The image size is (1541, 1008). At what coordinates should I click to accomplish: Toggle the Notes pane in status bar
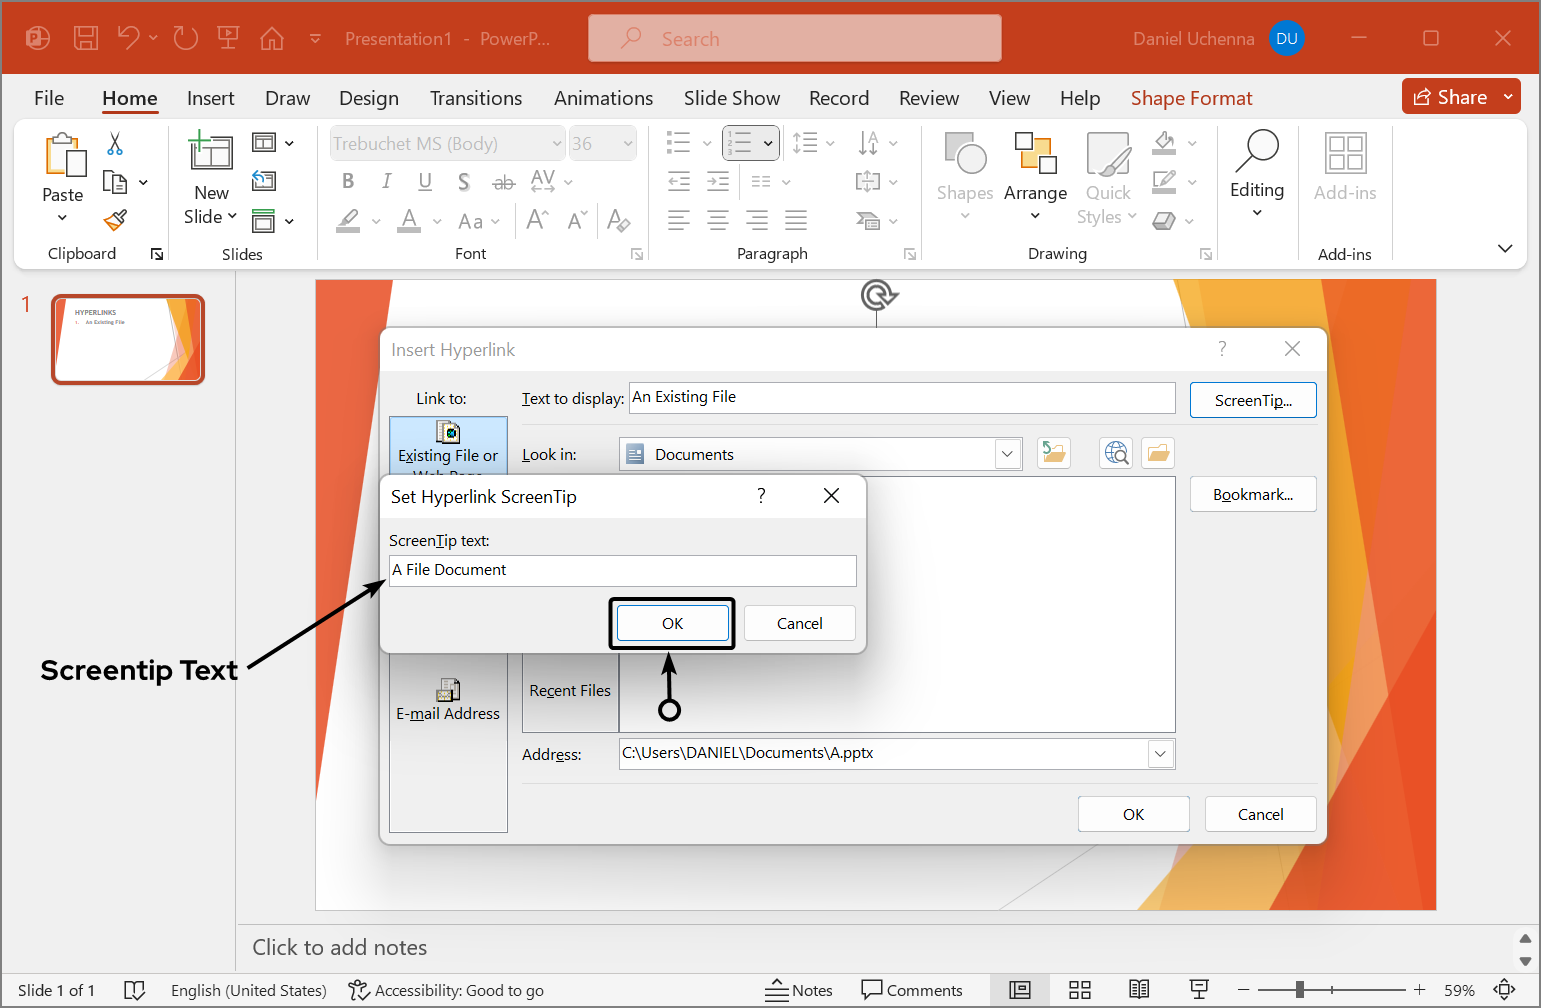798,990
